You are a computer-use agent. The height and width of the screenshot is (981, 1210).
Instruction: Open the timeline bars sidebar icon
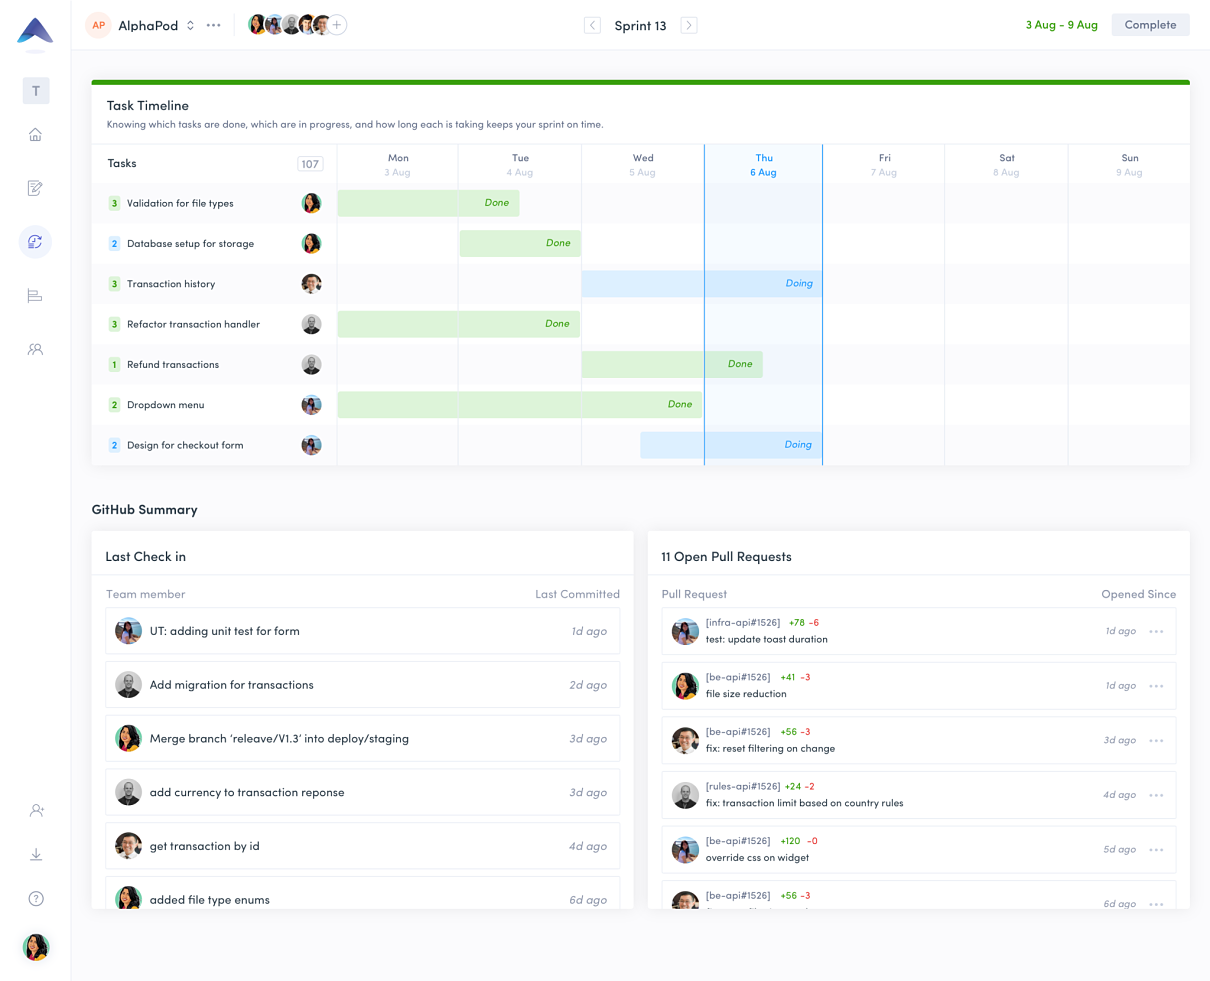click(x=35, y=296)
